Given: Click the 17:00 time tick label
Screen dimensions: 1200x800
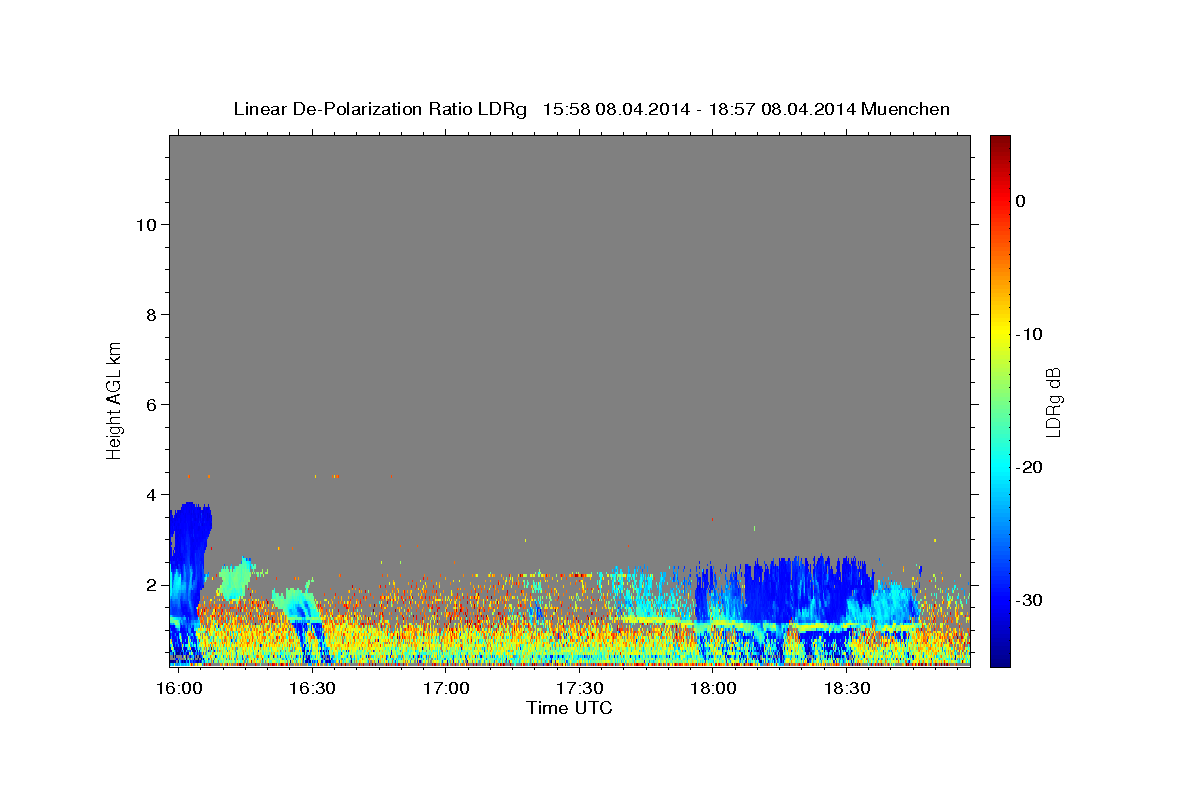Looking at the screenshot, I should coord(445,689).
